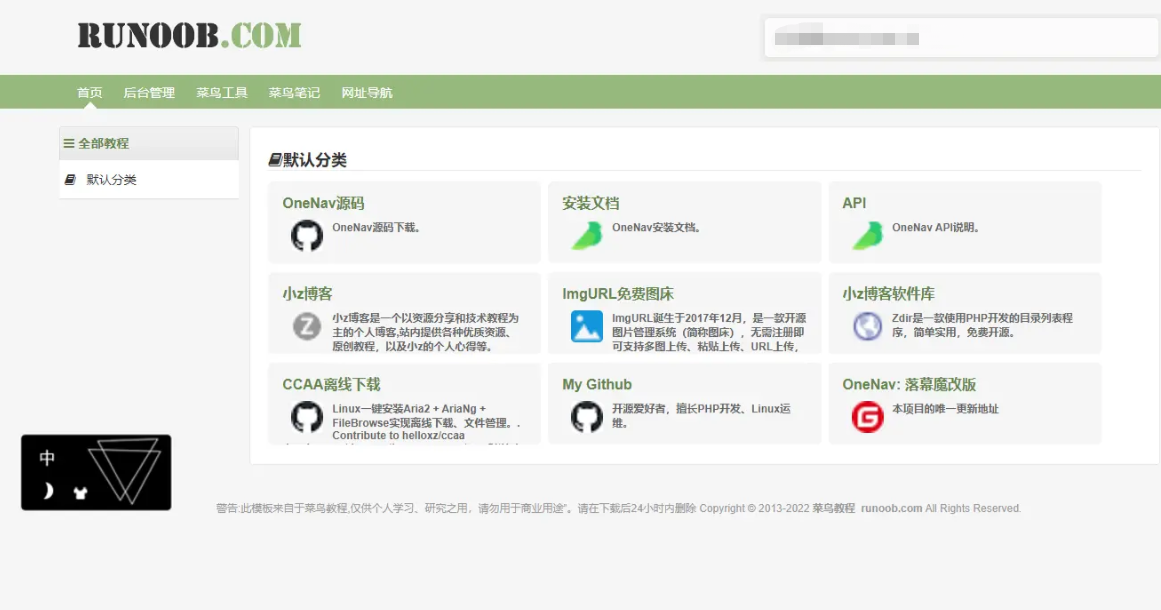This screenshot has height=610, width=1161.
Task: Open 菜鸟工具 in the navigation bar
Action: 221,93
